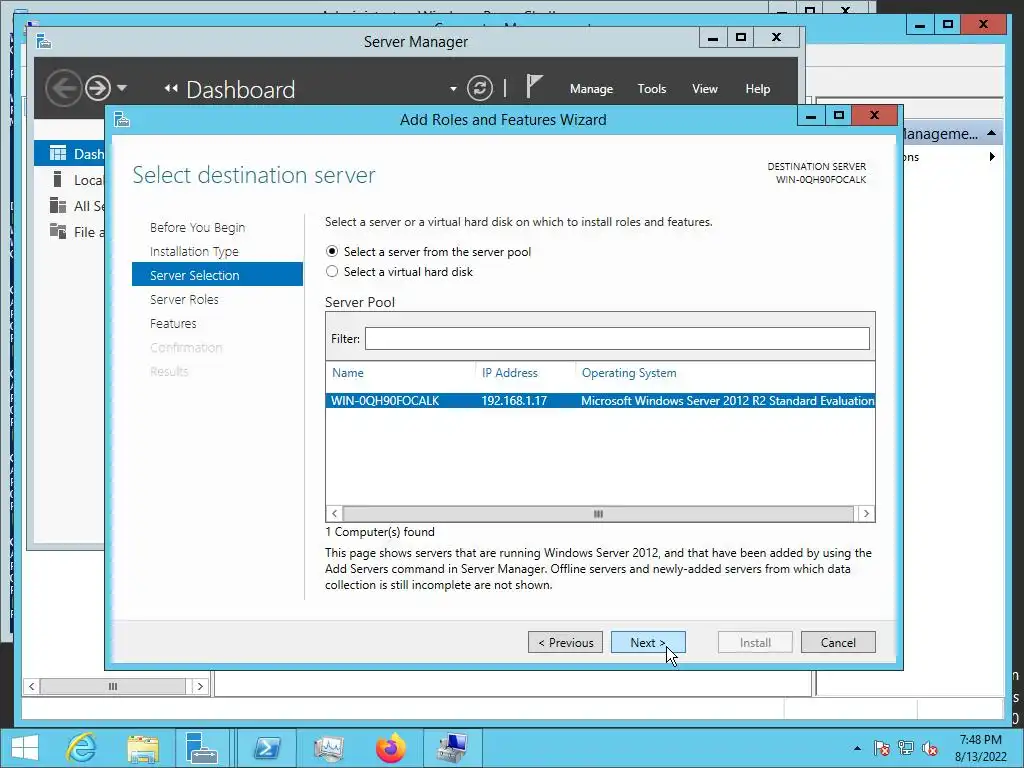Select Dashboard in Server Manager sidebar
Screen dimensions: 1024x768
coord(69,153)
